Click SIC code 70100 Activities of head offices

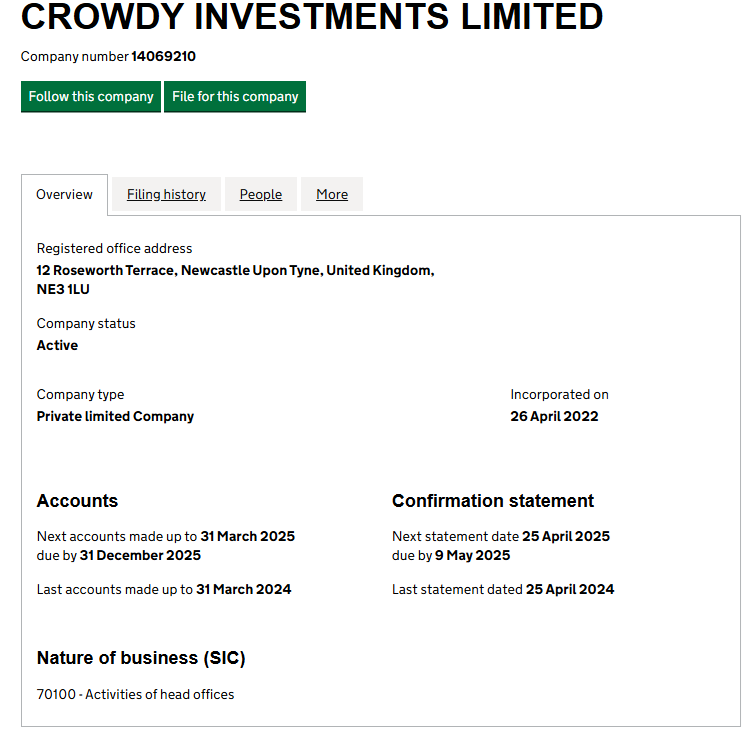point(136,695)
